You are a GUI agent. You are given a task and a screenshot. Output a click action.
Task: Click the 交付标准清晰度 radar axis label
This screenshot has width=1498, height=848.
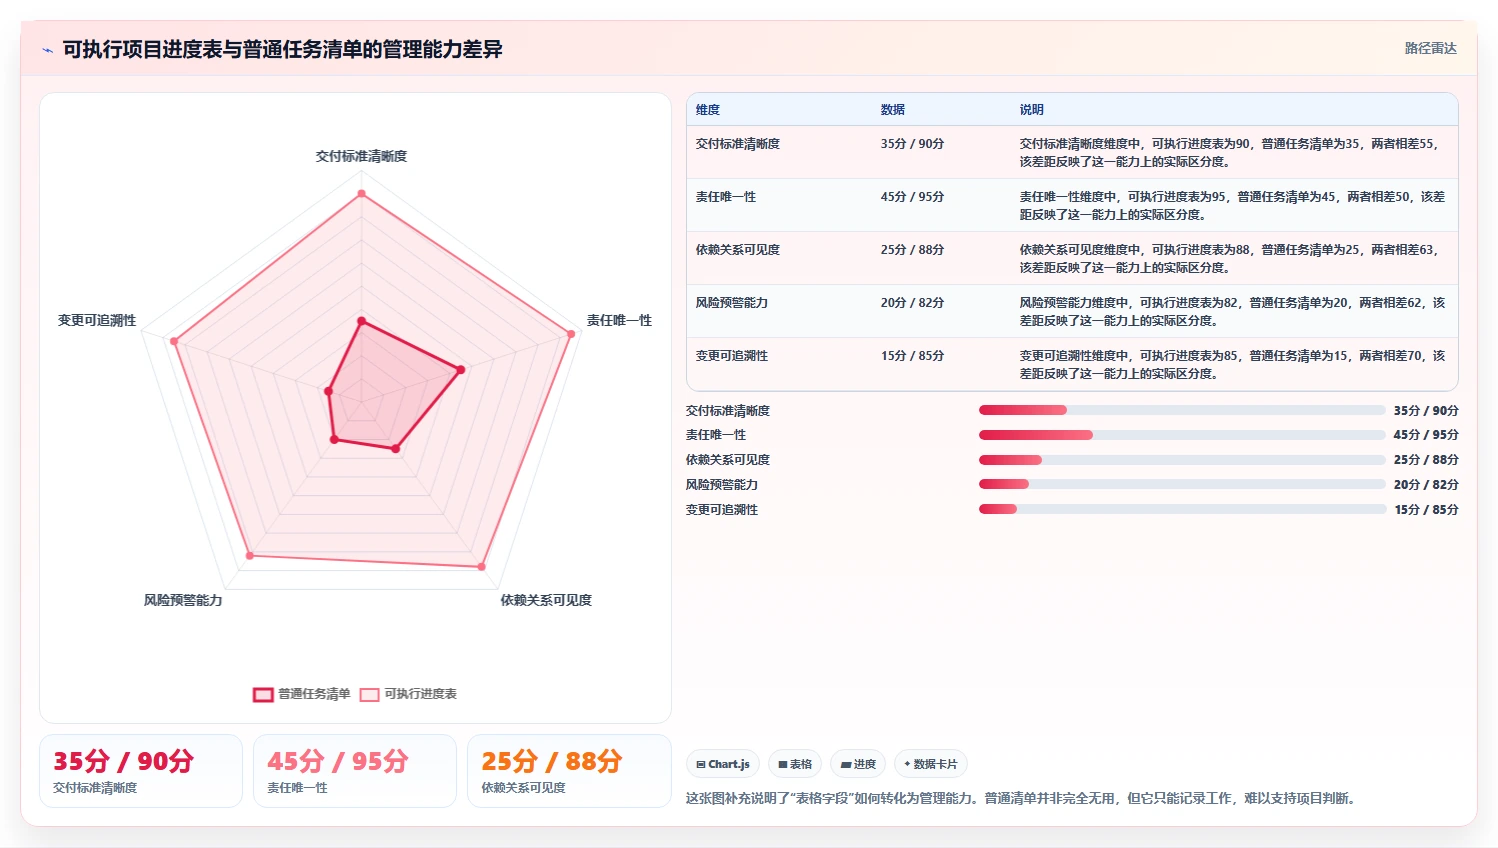coord(361,156)
